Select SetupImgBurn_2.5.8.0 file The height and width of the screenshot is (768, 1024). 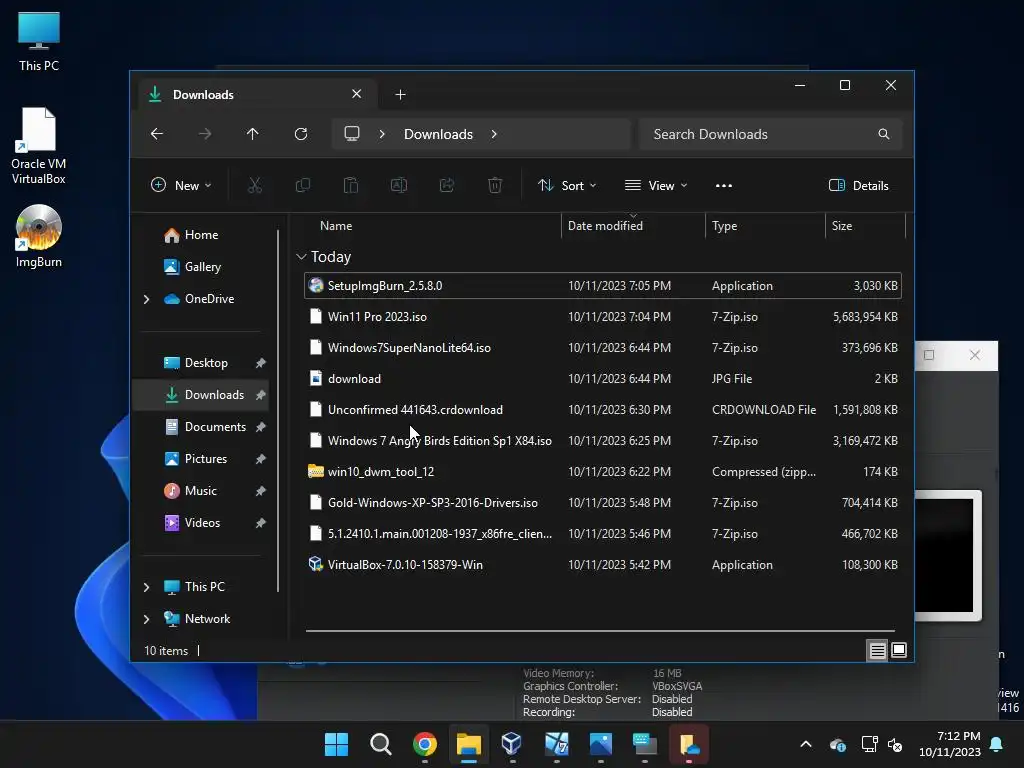point(603,286)
